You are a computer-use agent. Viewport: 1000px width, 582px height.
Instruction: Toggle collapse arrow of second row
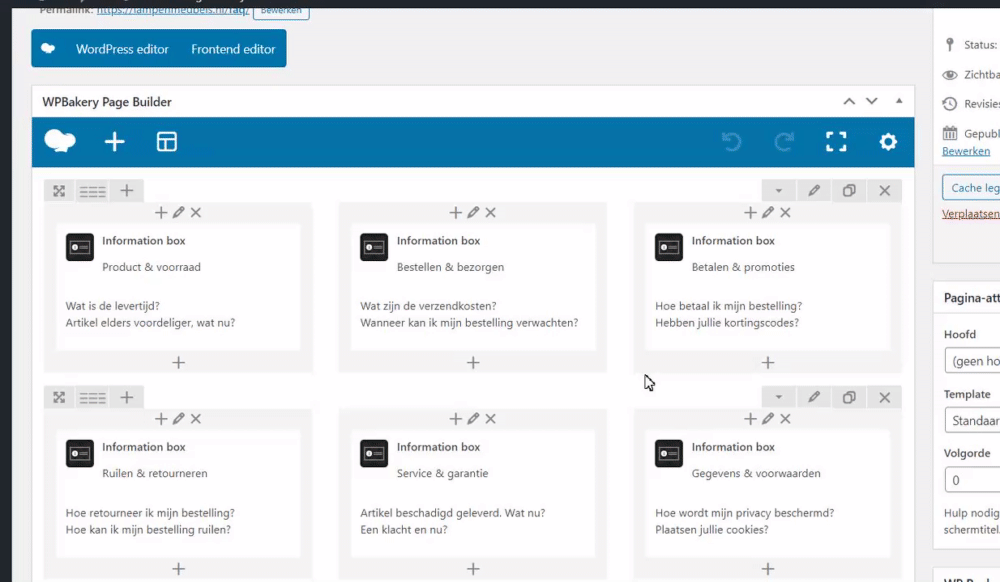[x=779, y=397]
